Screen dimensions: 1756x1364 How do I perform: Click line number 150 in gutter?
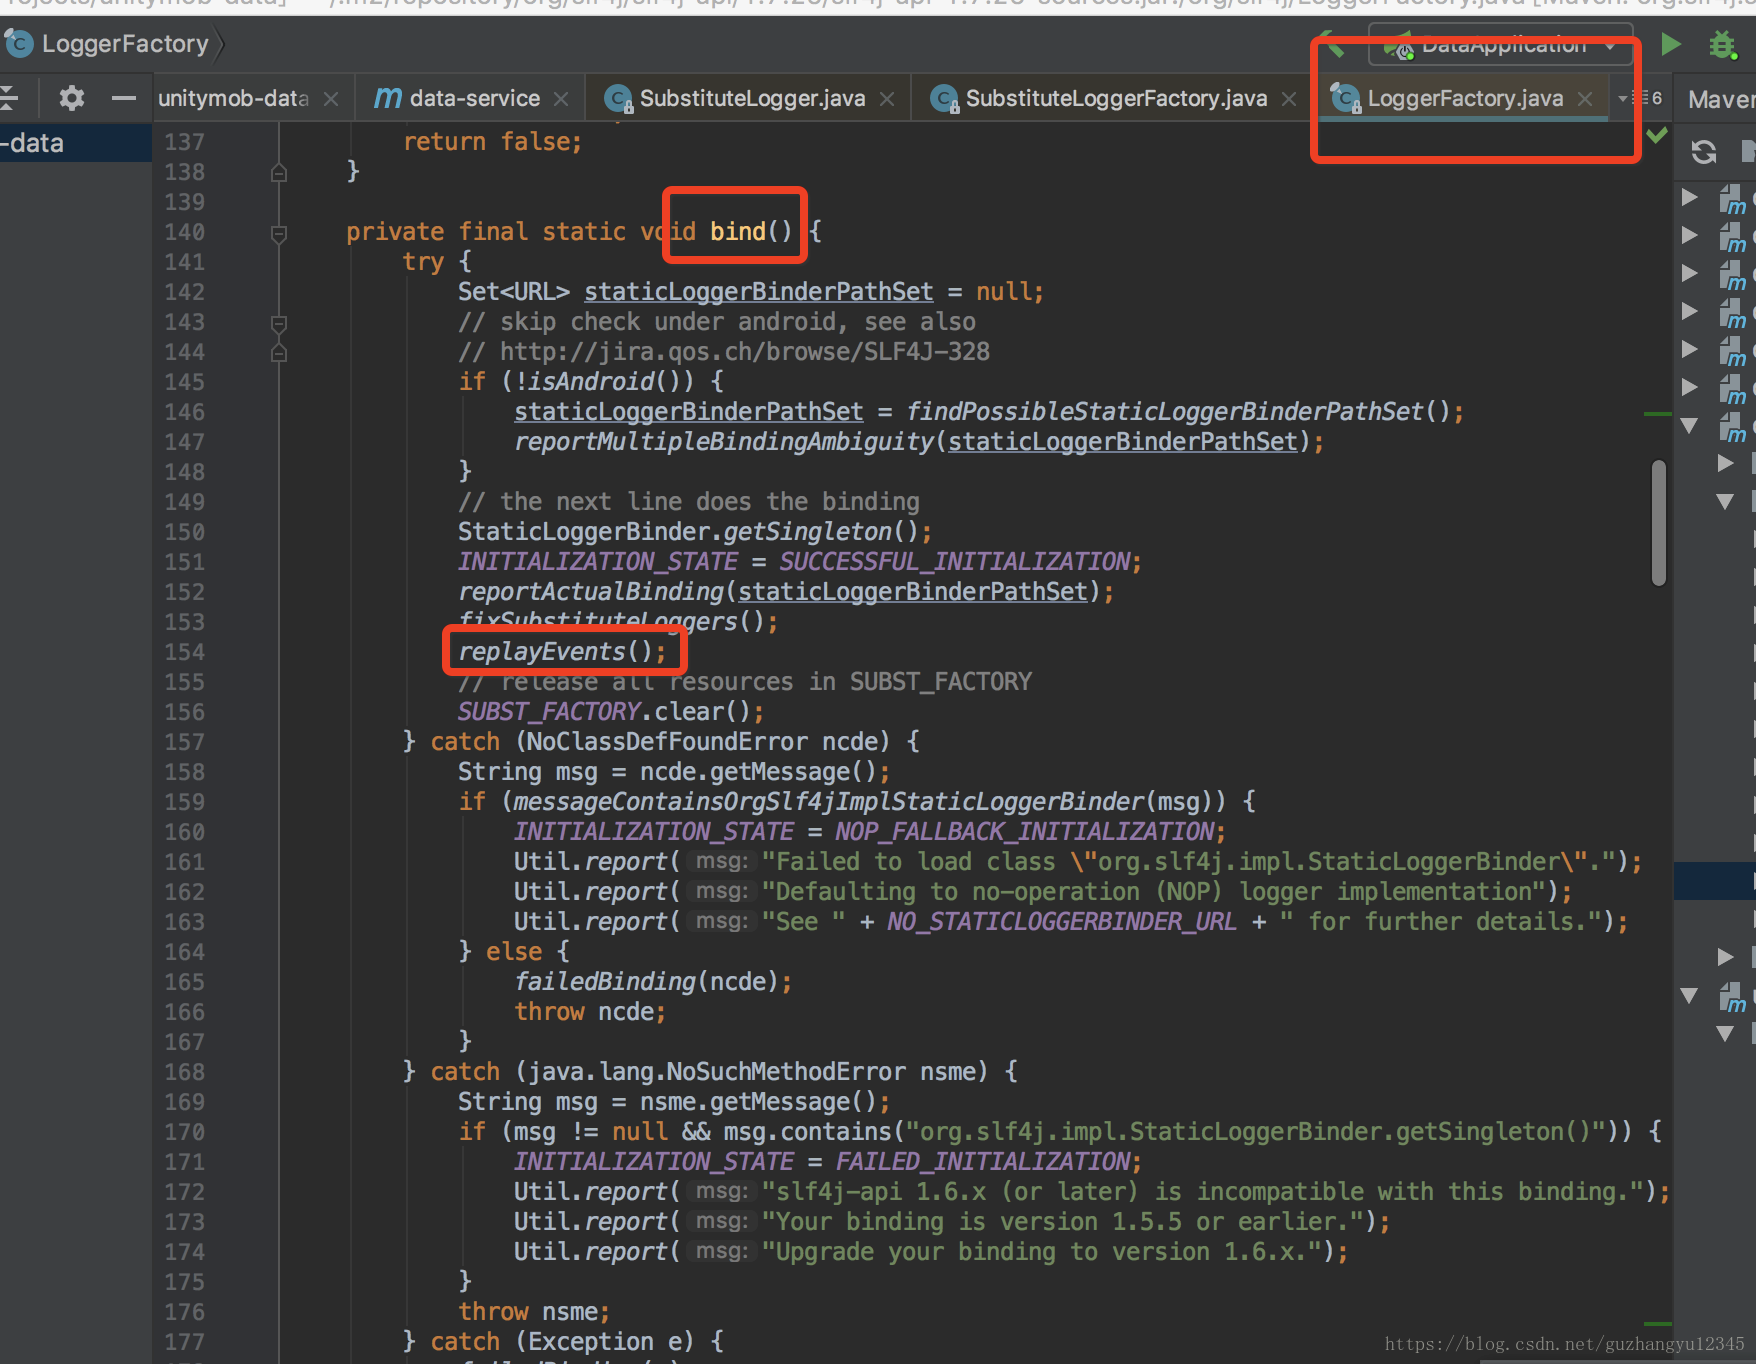click(185, 532)
